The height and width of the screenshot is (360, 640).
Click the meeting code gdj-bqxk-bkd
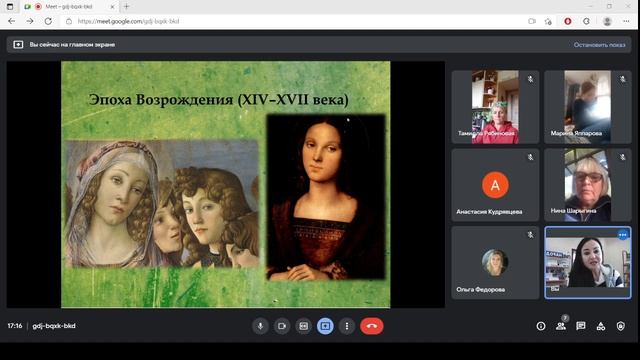tap(54, 326)
